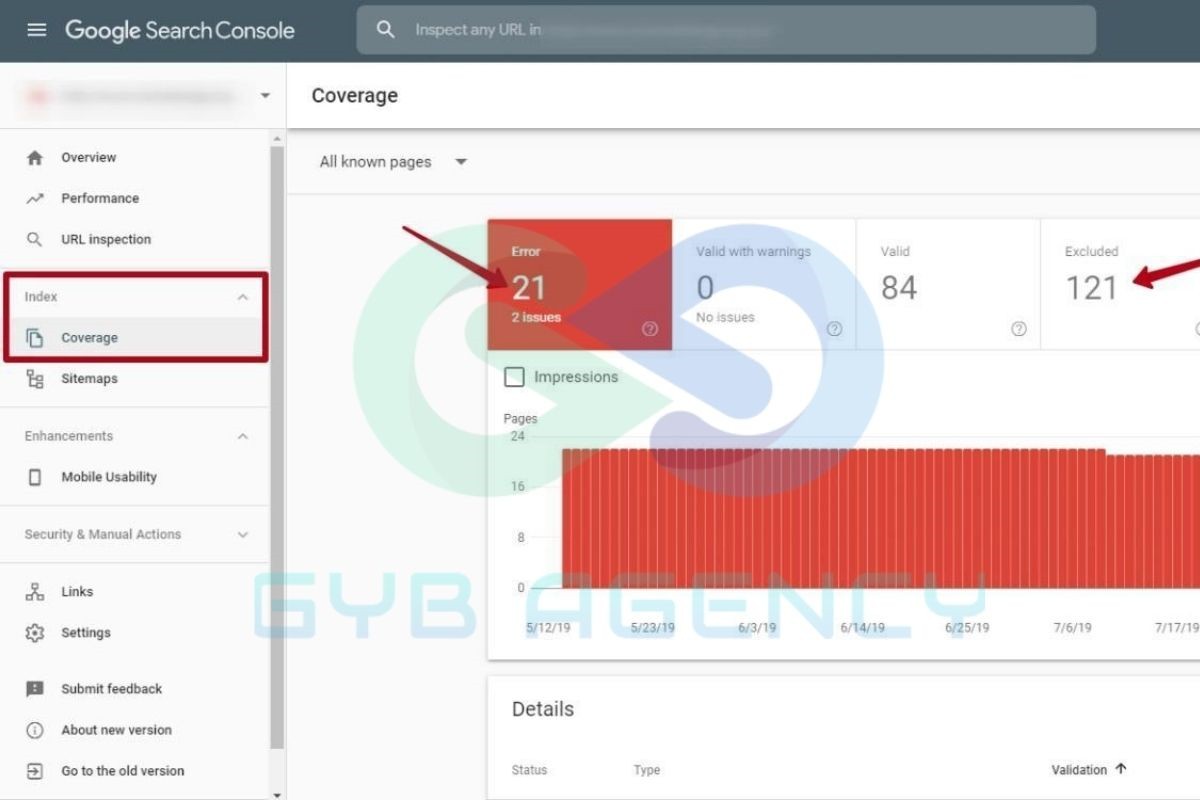
Task: Click the Submit feedback icon
Action: [x=35, y=689]
